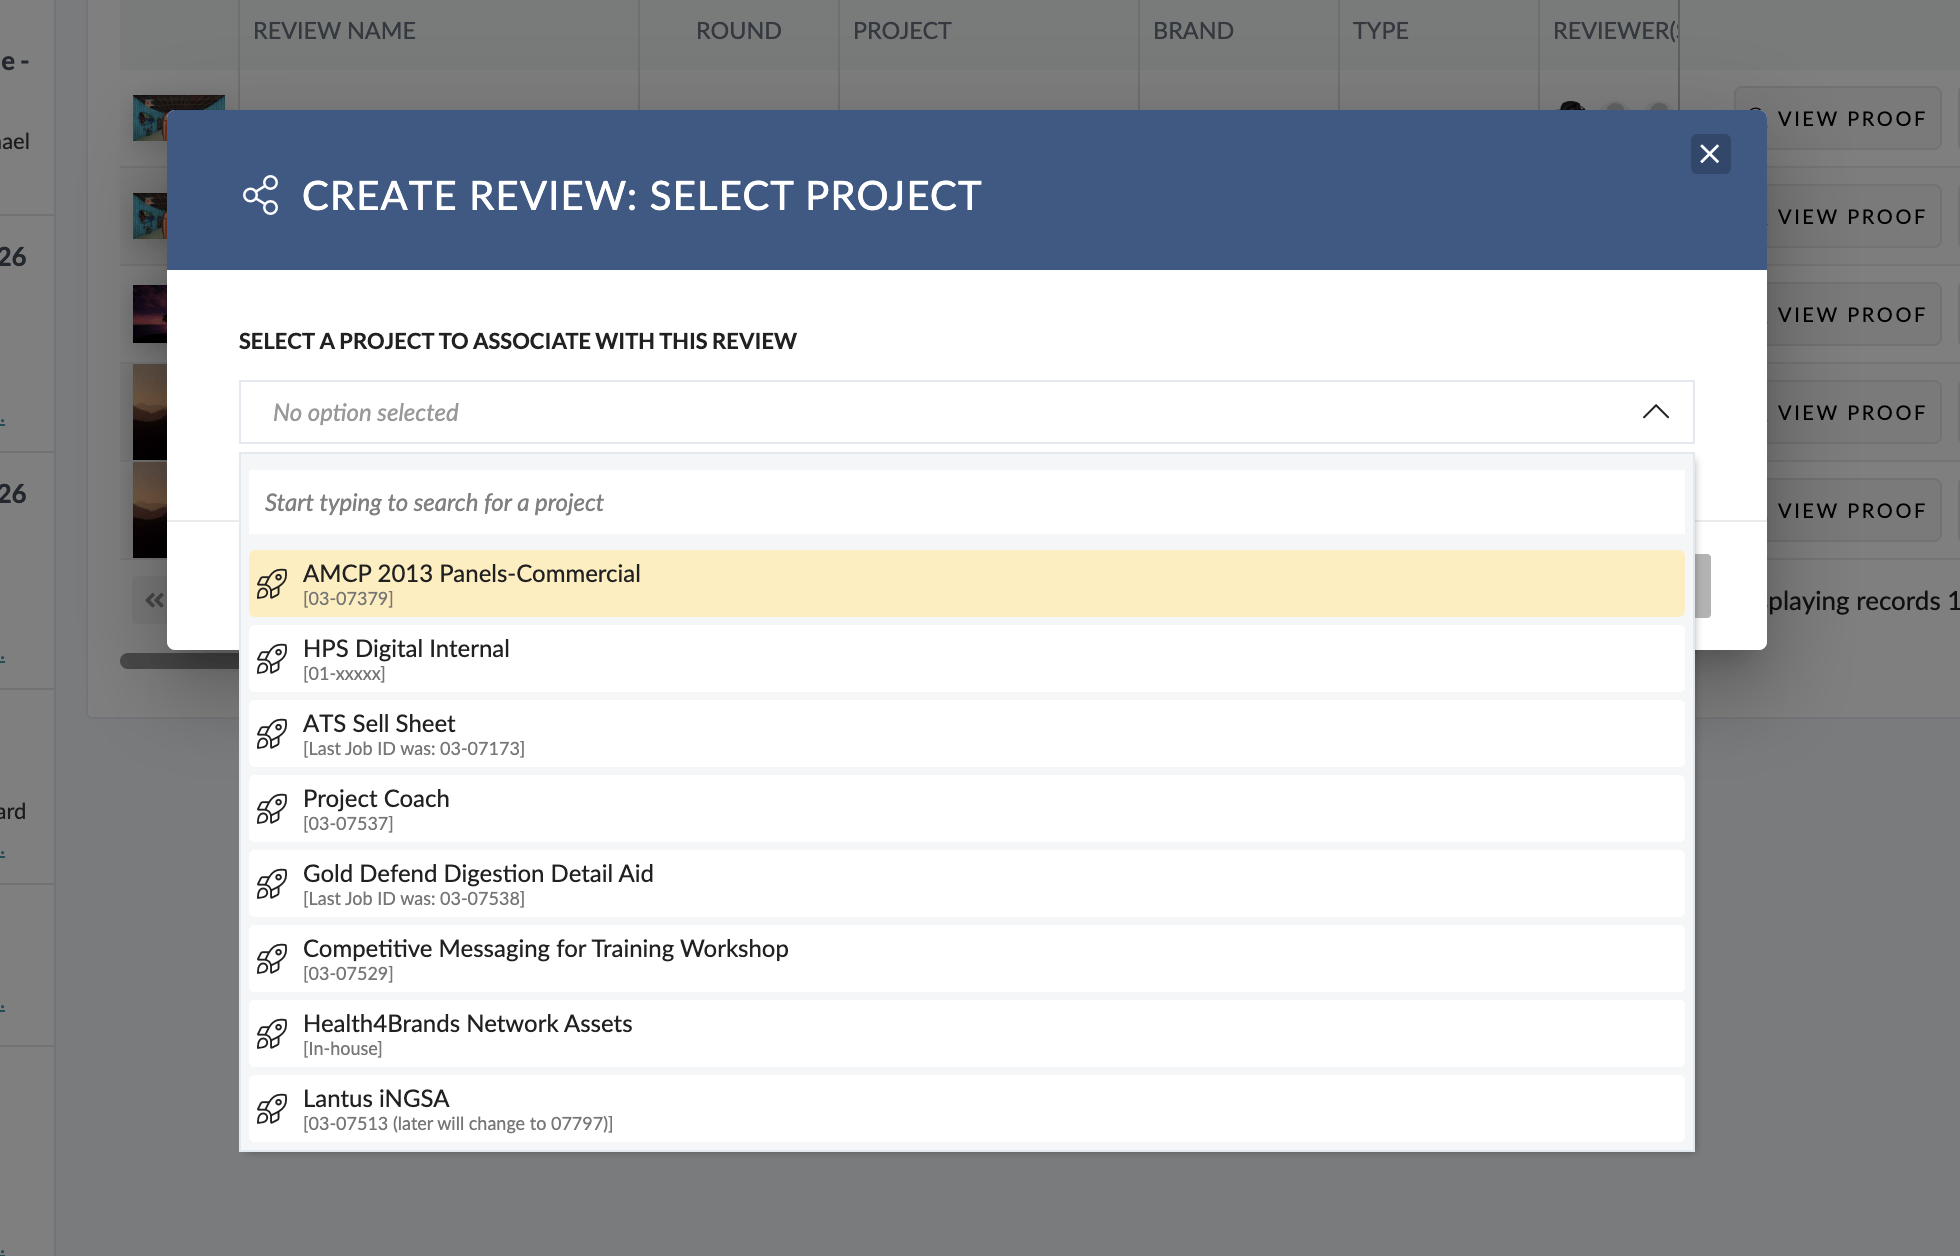Sort by REVIEW NAME column header
Screen dimensions: 1960x1256
(334, 31)
